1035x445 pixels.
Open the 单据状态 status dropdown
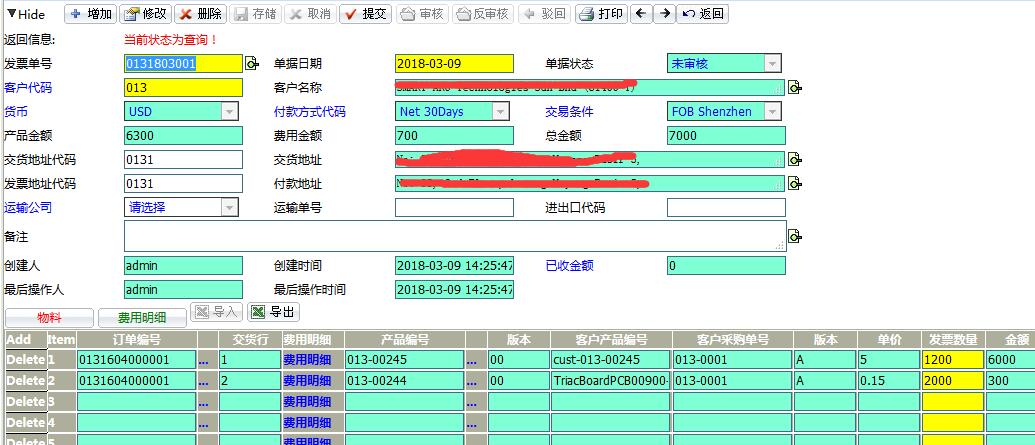point(772,63)
